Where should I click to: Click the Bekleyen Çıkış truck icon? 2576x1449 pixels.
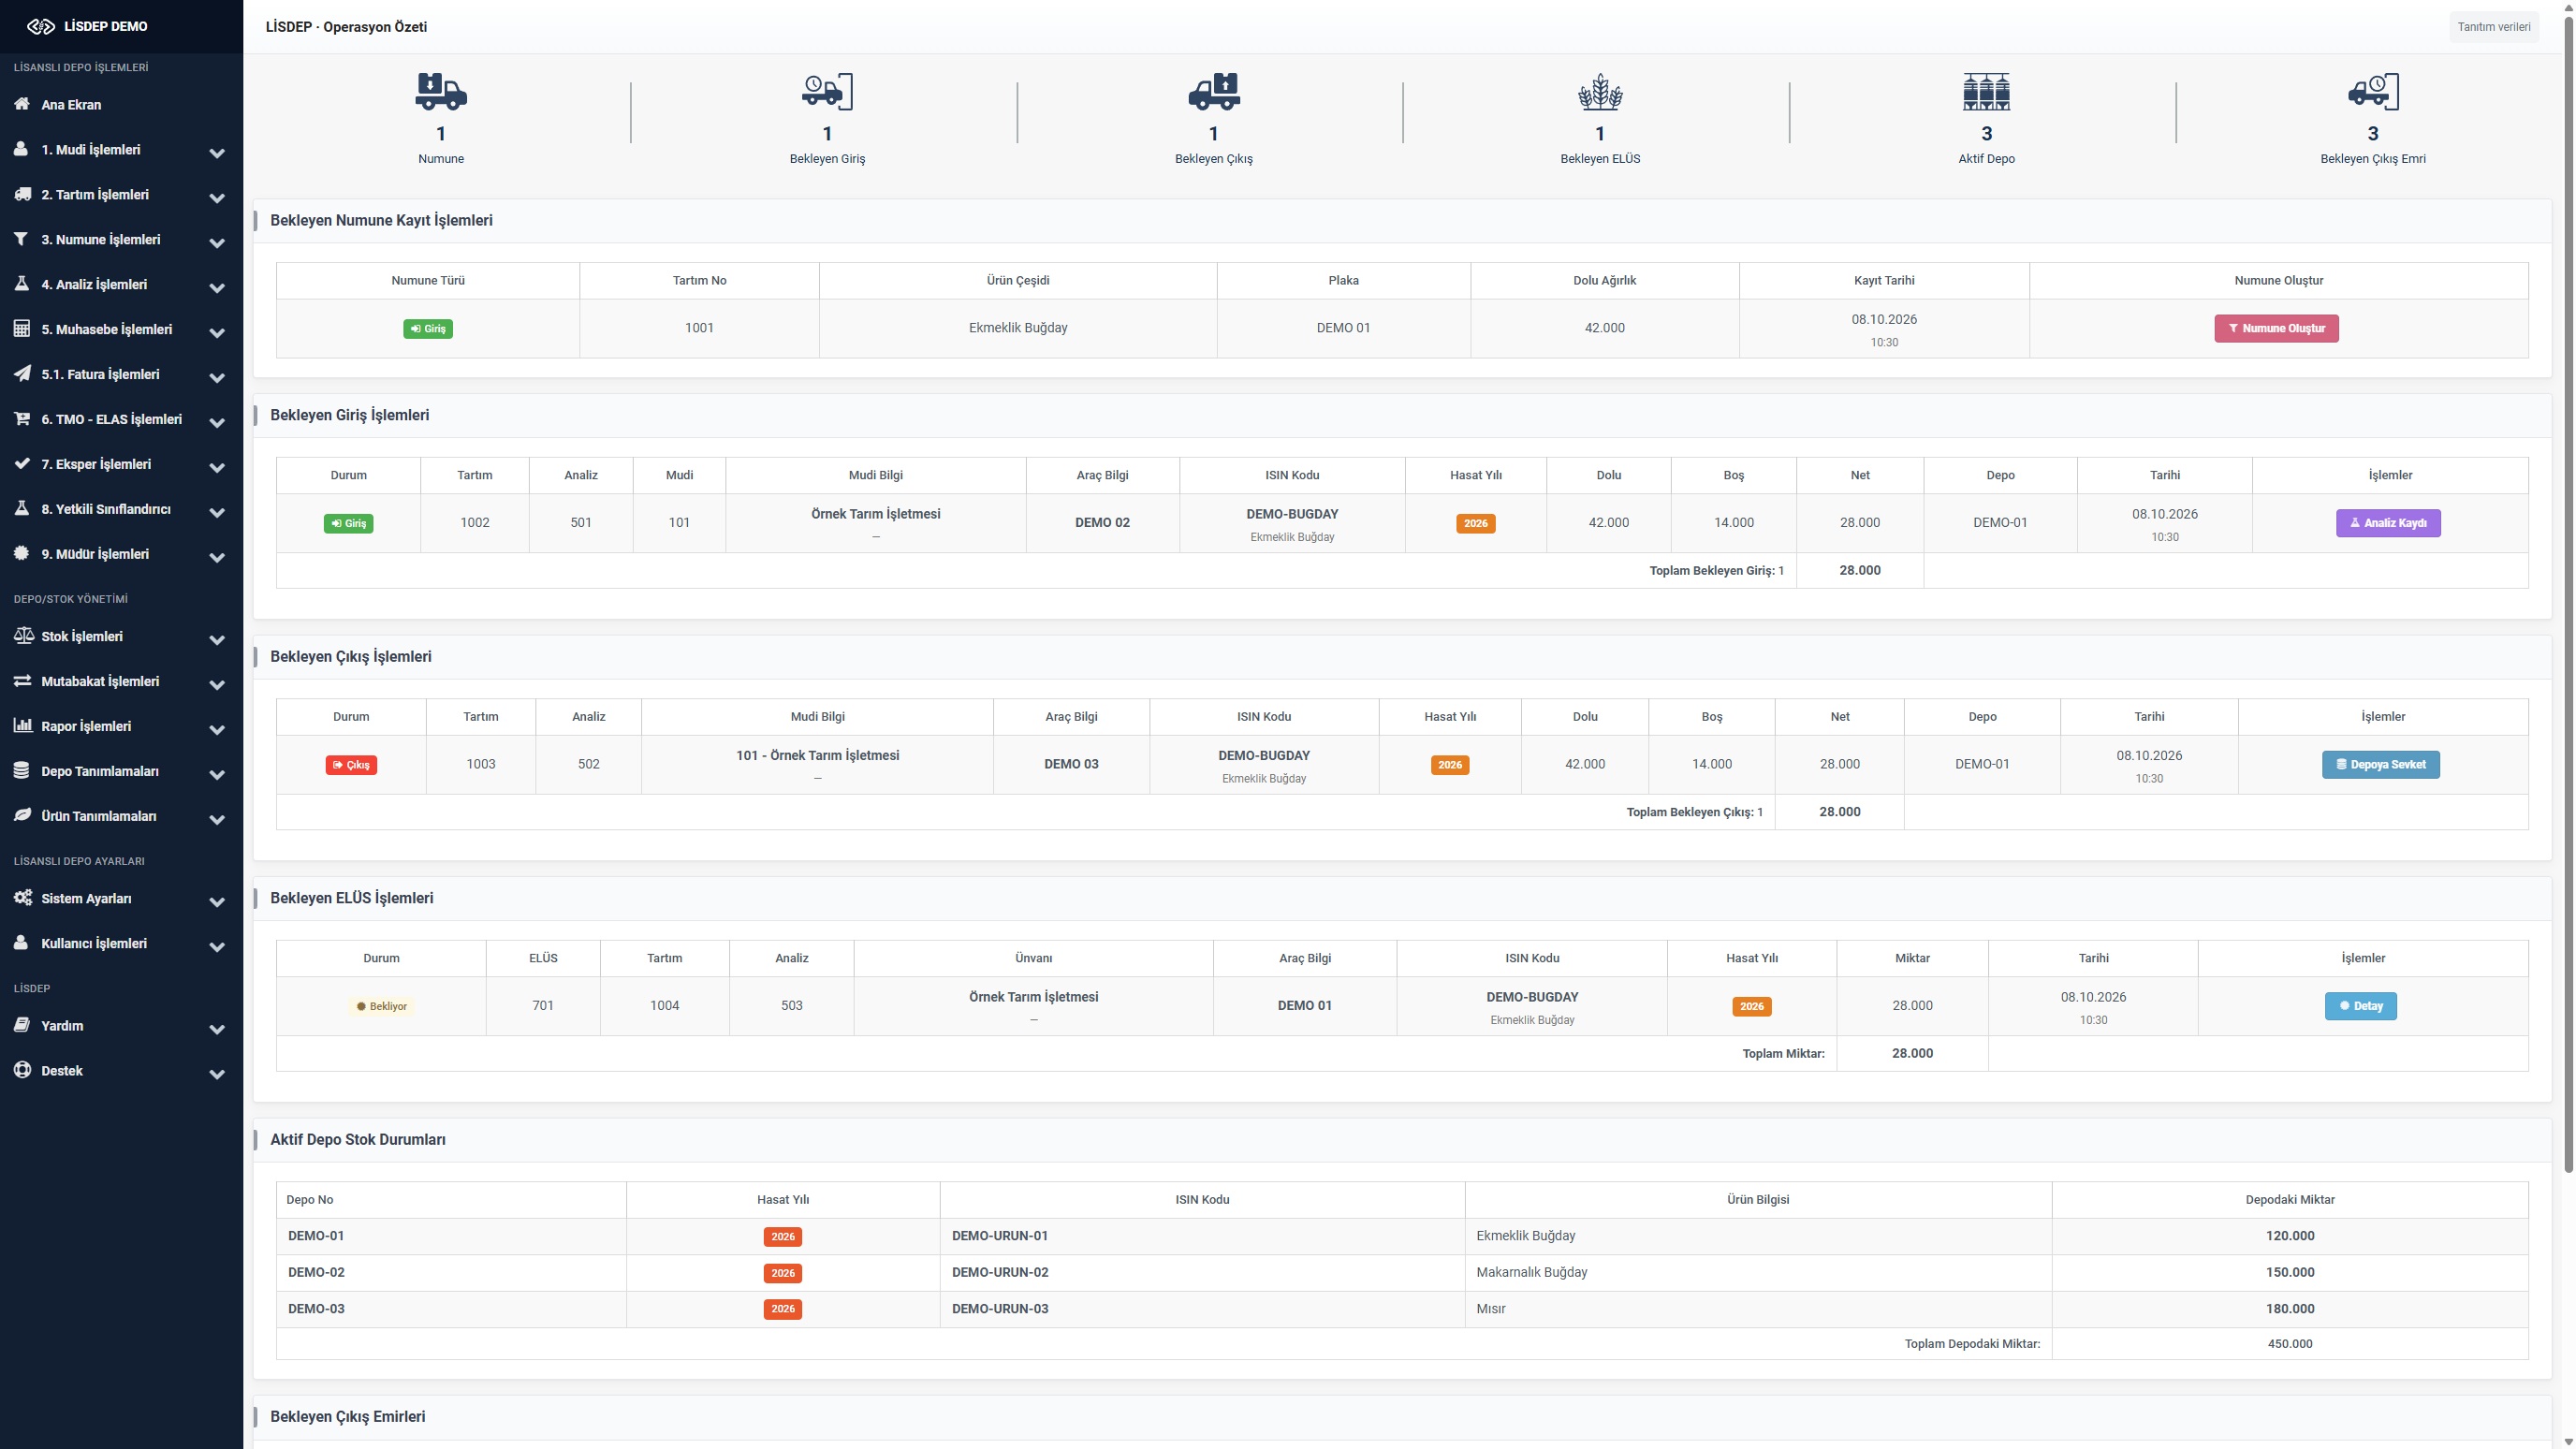pyautogui.click(x=1213, y=91)
